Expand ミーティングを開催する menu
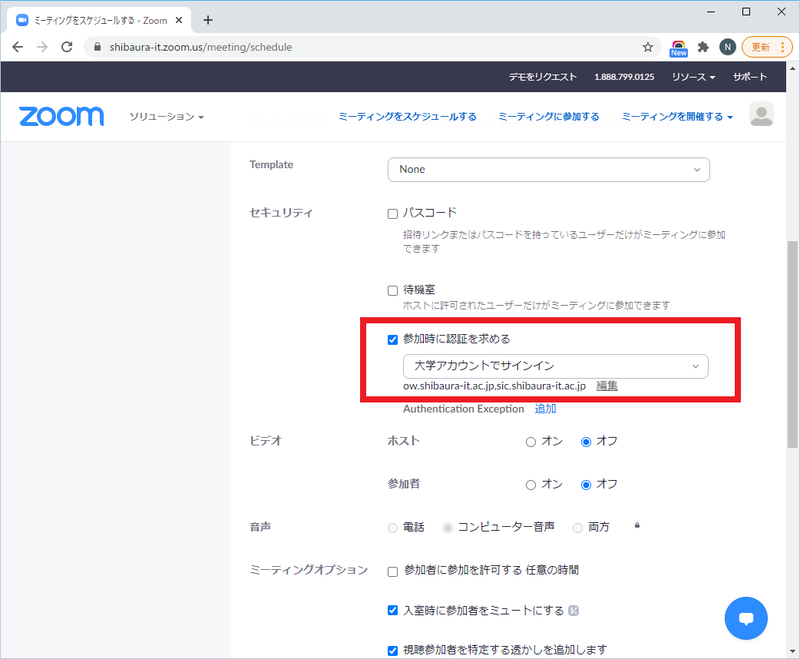Viewport: 800px width, 659px height. (677, 117)
